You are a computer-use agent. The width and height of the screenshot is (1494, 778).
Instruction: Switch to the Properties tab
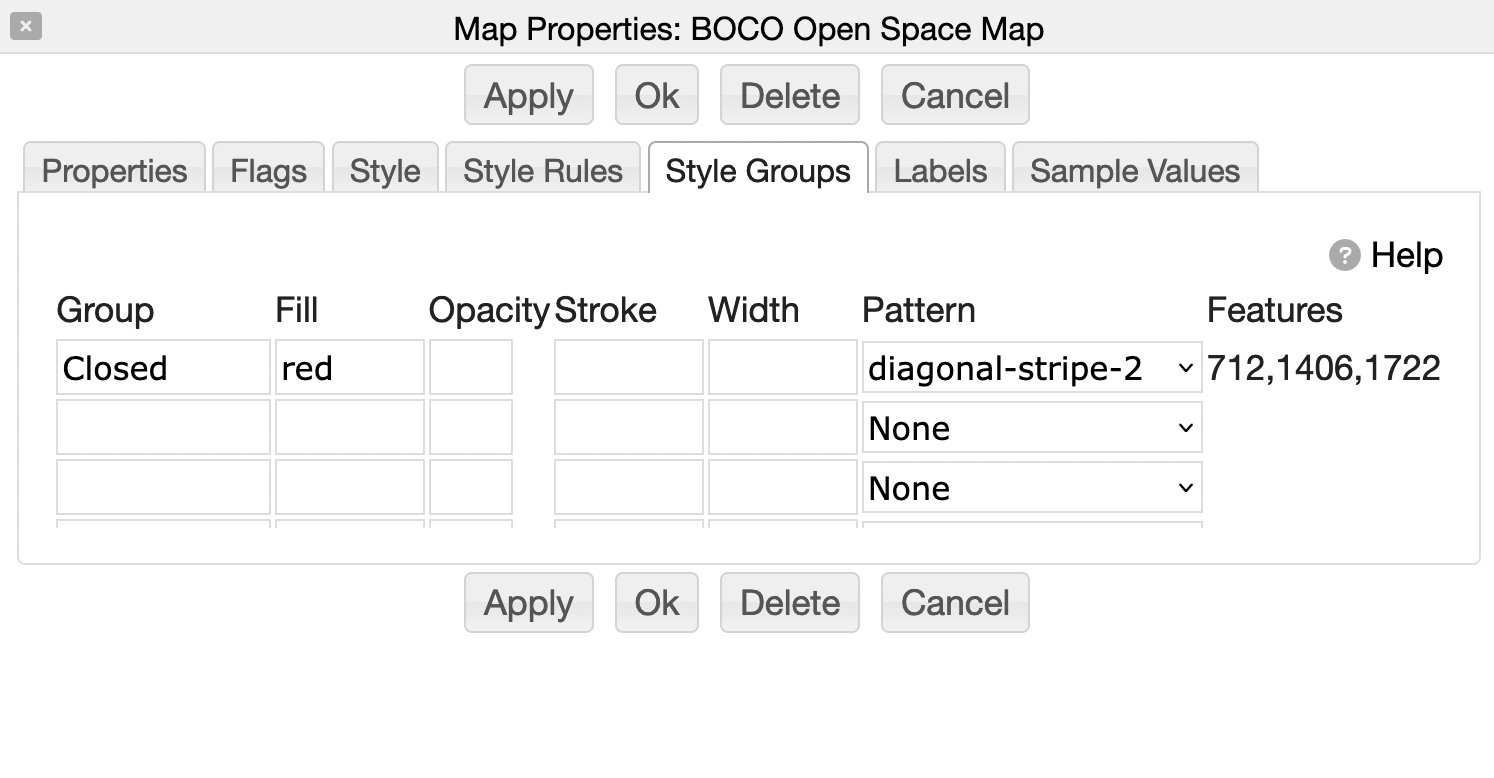(114, 170)
